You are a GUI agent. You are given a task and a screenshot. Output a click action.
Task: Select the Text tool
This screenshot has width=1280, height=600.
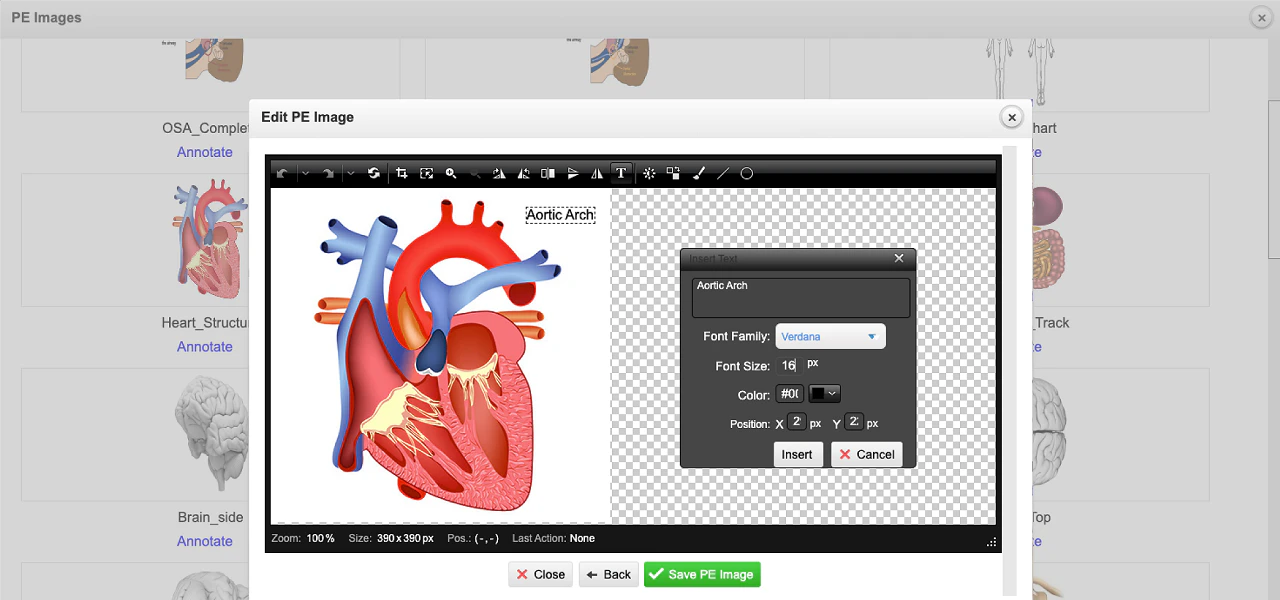pyautogui.click(x=621, y=173)
